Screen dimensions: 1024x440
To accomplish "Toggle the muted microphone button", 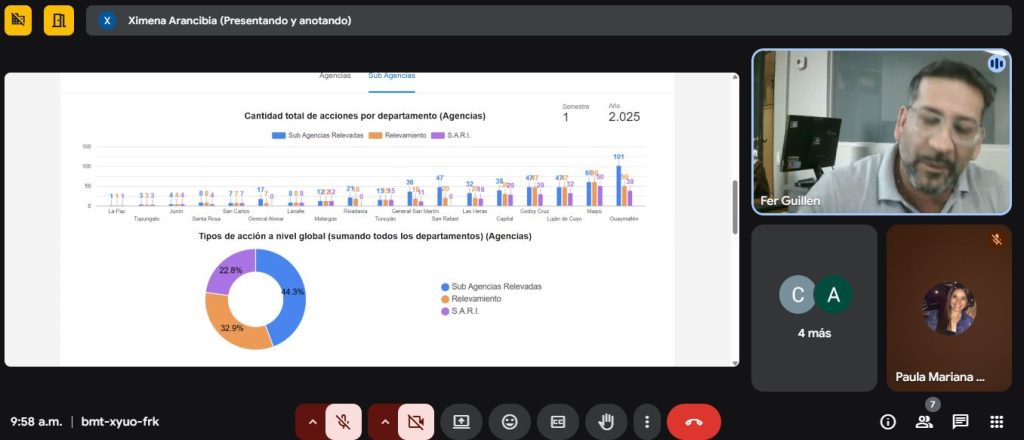I will [343, 422].
